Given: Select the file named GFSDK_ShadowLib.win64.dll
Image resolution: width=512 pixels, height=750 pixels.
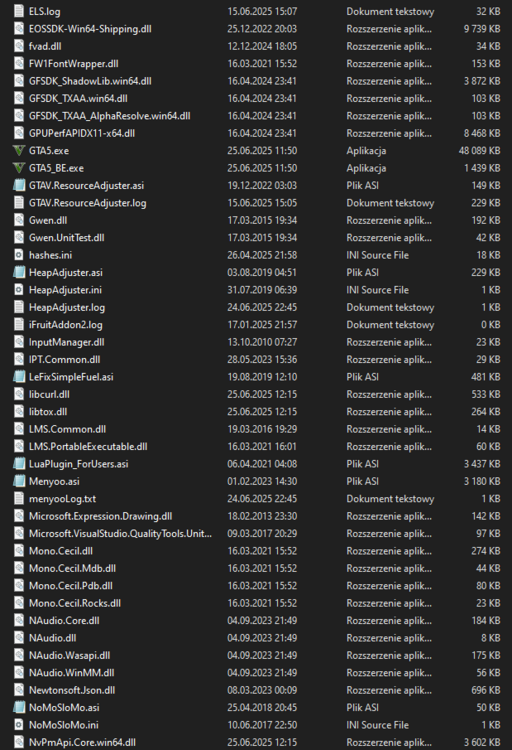Looking at the screenshot, I should pyautogui.click(x=90, y=81).
